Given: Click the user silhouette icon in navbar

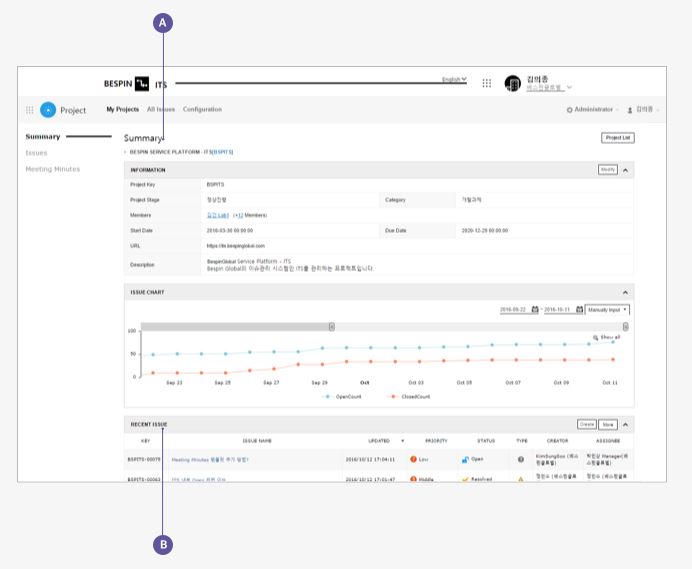Looking at the screenshot, I should pyautogui.click(x=630, y=110).
